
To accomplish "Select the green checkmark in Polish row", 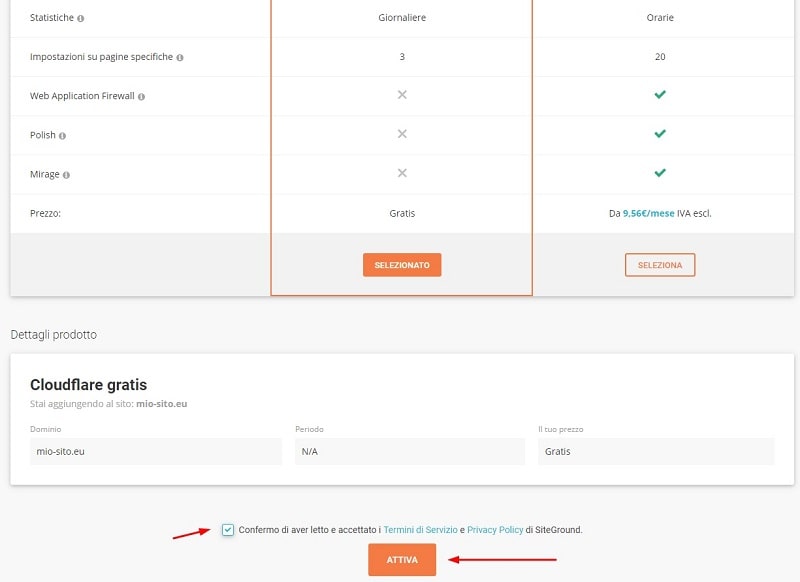I will coord(660,134).
